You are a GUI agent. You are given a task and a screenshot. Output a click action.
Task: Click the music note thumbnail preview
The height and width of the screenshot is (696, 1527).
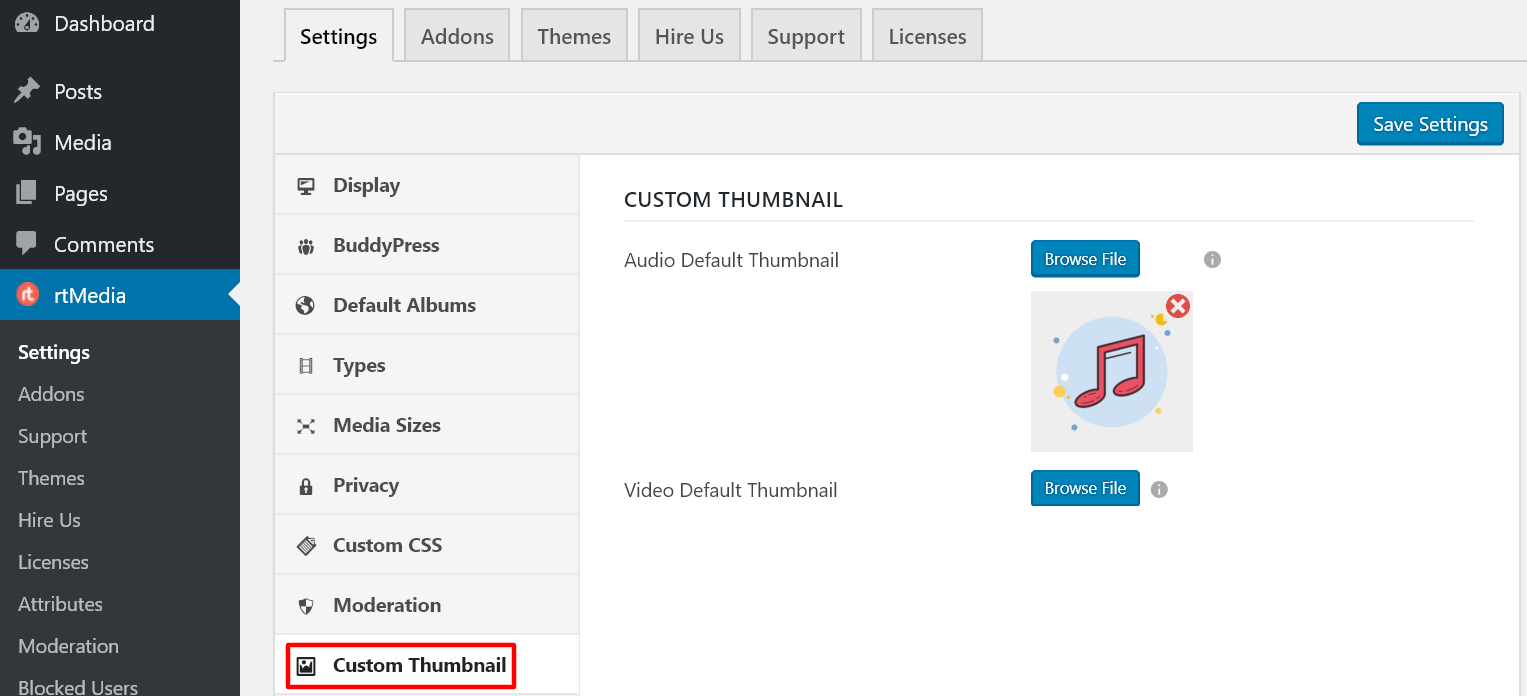(1111, 371)
